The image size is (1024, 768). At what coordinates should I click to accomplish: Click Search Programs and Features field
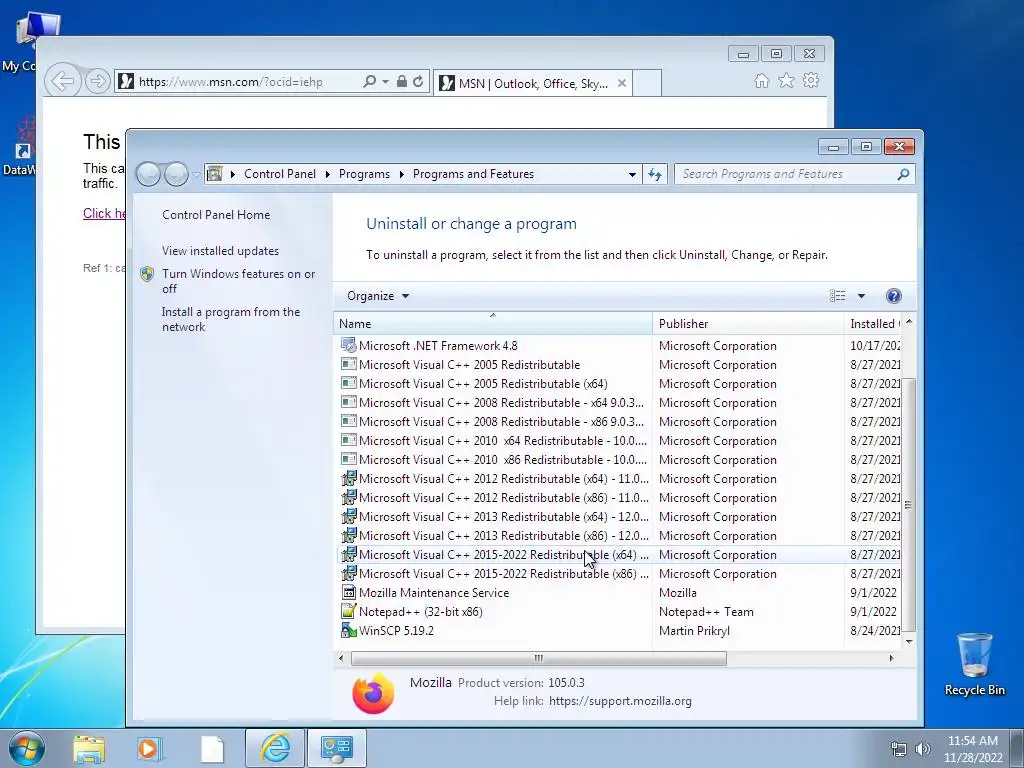(x=786, y=174)
